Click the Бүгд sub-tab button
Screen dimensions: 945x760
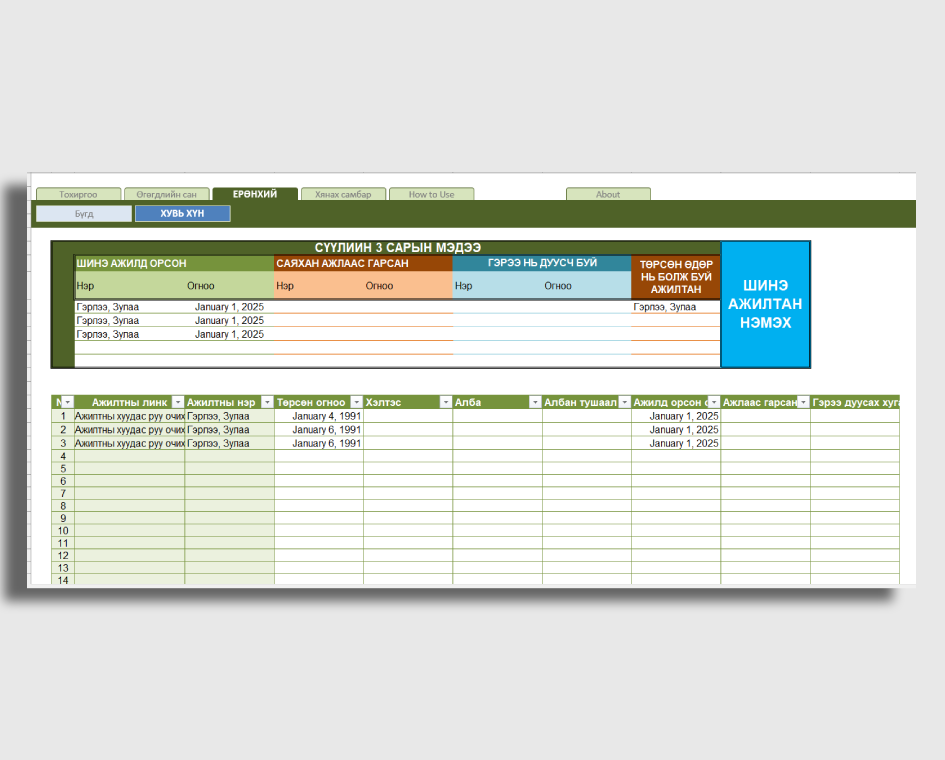coord(84,214)
